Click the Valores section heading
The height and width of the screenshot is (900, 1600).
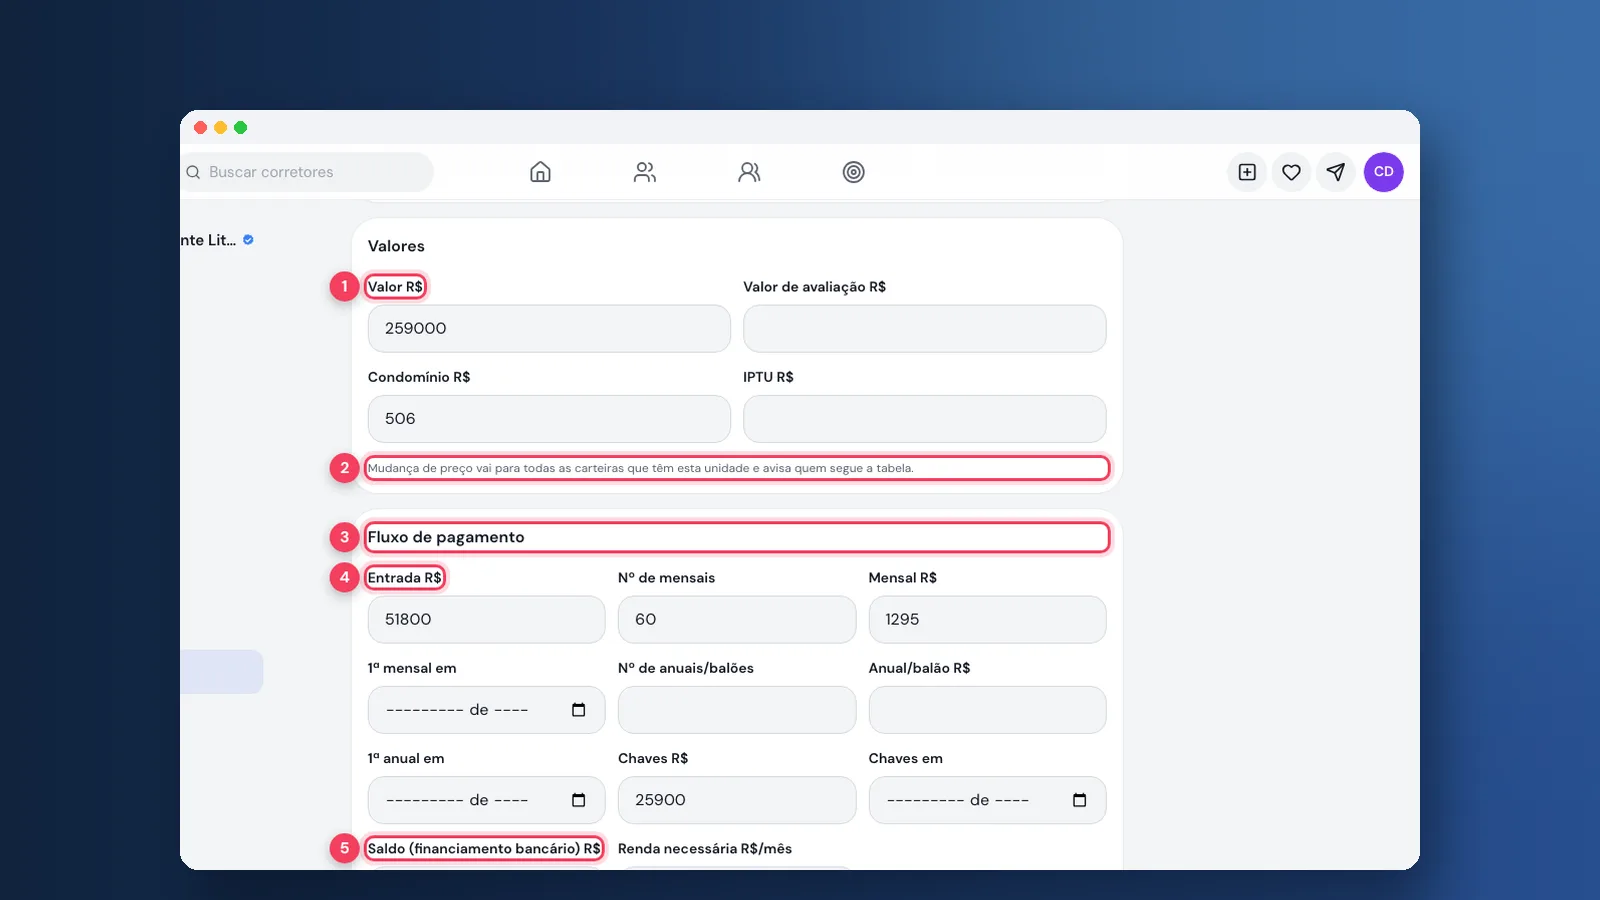(x=396, y=246)
